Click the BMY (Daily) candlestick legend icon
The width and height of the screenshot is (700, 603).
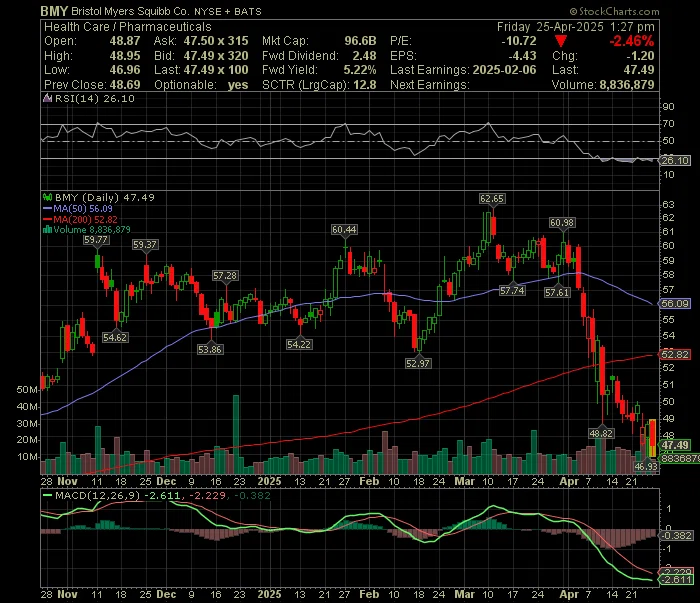[x=47, y=197]
